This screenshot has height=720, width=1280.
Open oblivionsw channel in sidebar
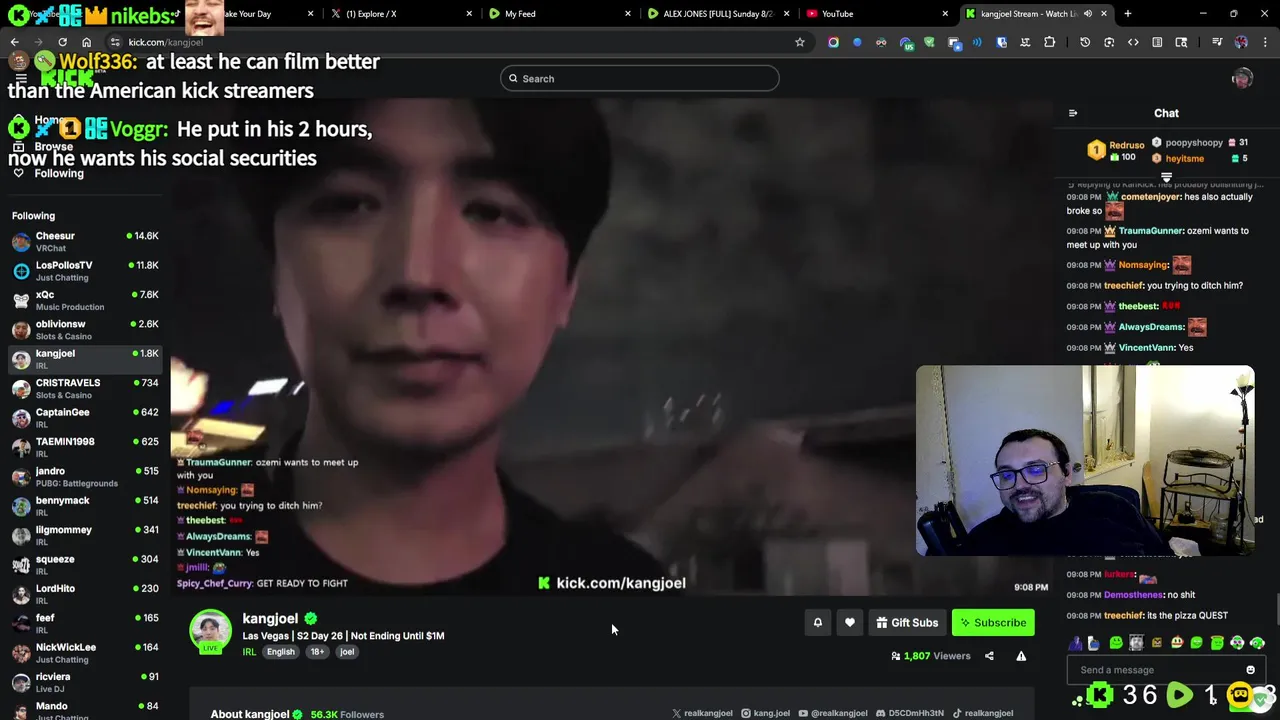[x=85, y=330]
